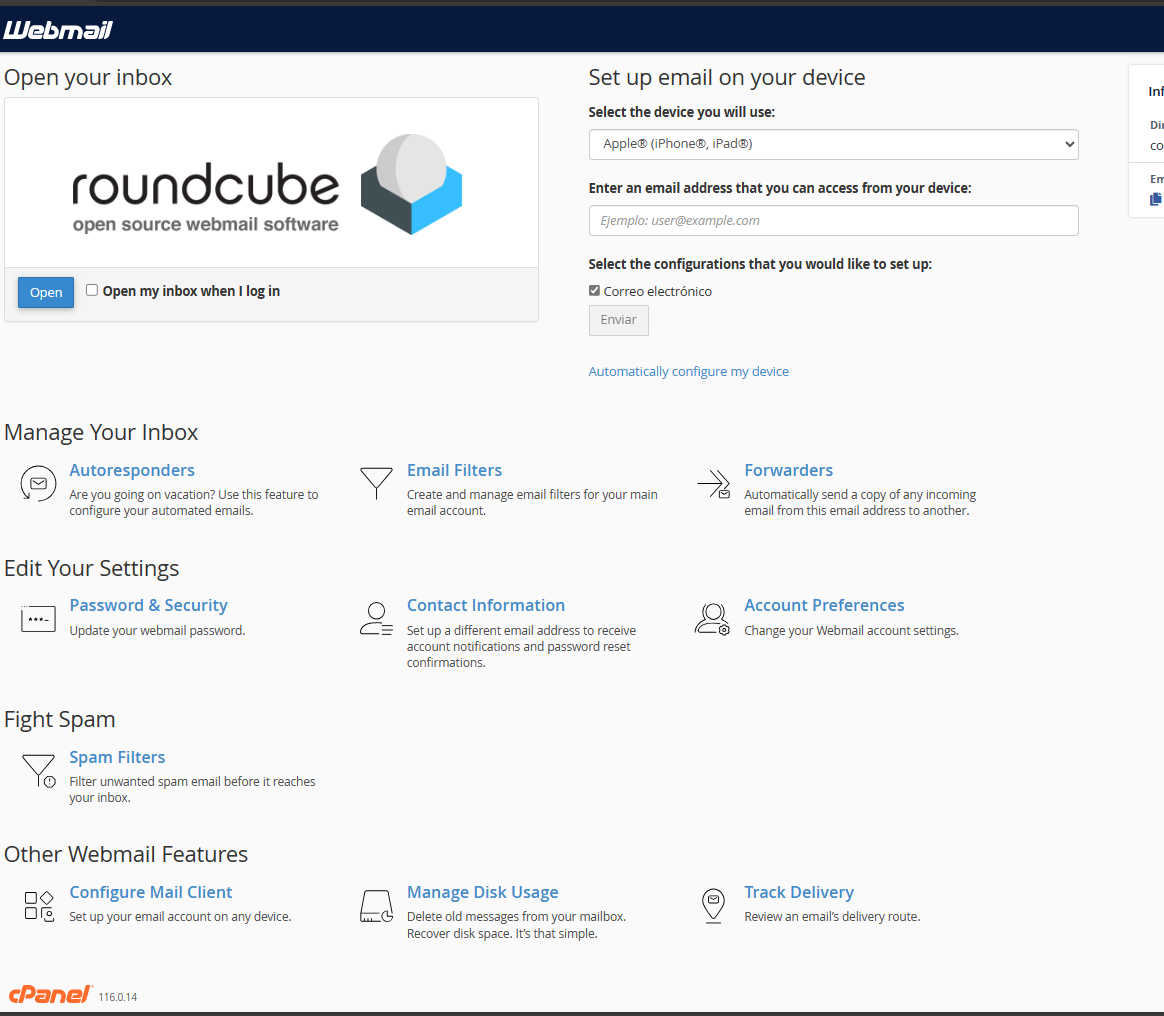Click the Autoresponders envelope icon
Image resolution: width=1164 pixels, height=1016 pixels.
(x=38, y=484)
